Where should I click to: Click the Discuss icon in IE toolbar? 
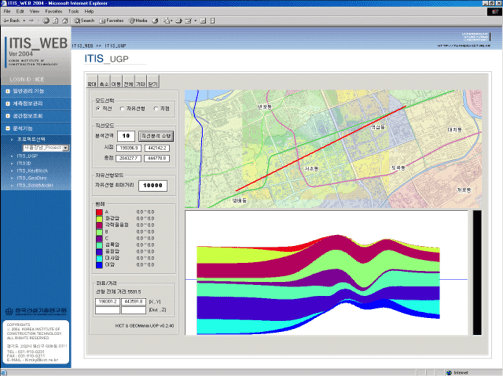pos(203,21)
